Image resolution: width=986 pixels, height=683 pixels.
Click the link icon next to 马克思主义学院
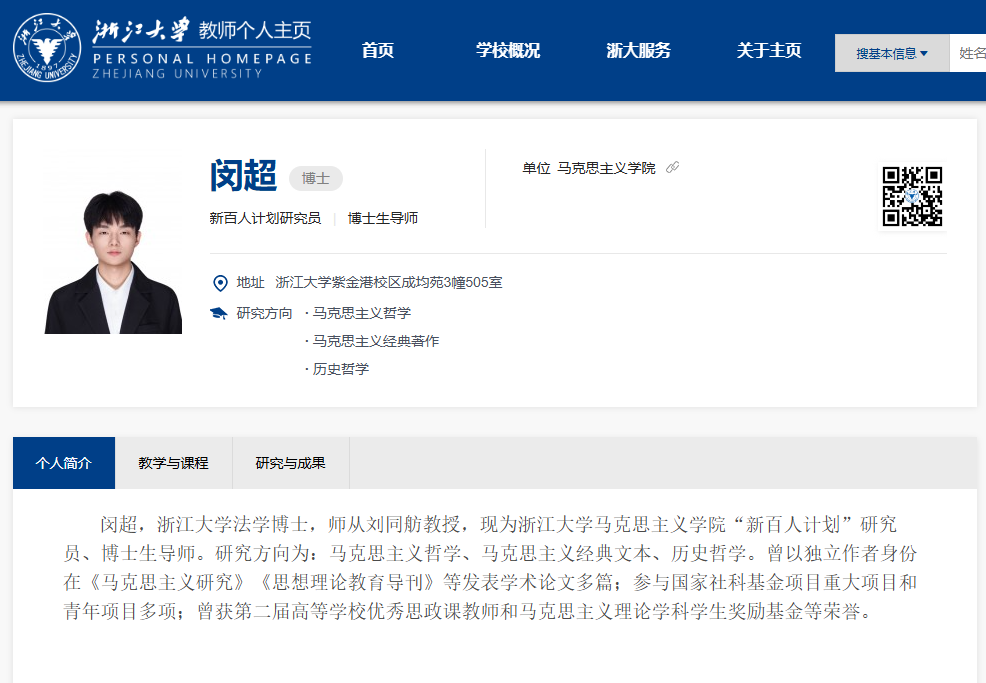pyautogui.click(x=672, y=167)
